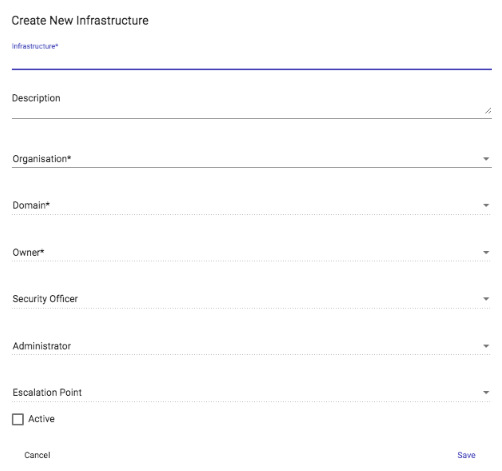Screen dimensions: 502x471
Task: Save the new infrastructure
Action: 466,455
